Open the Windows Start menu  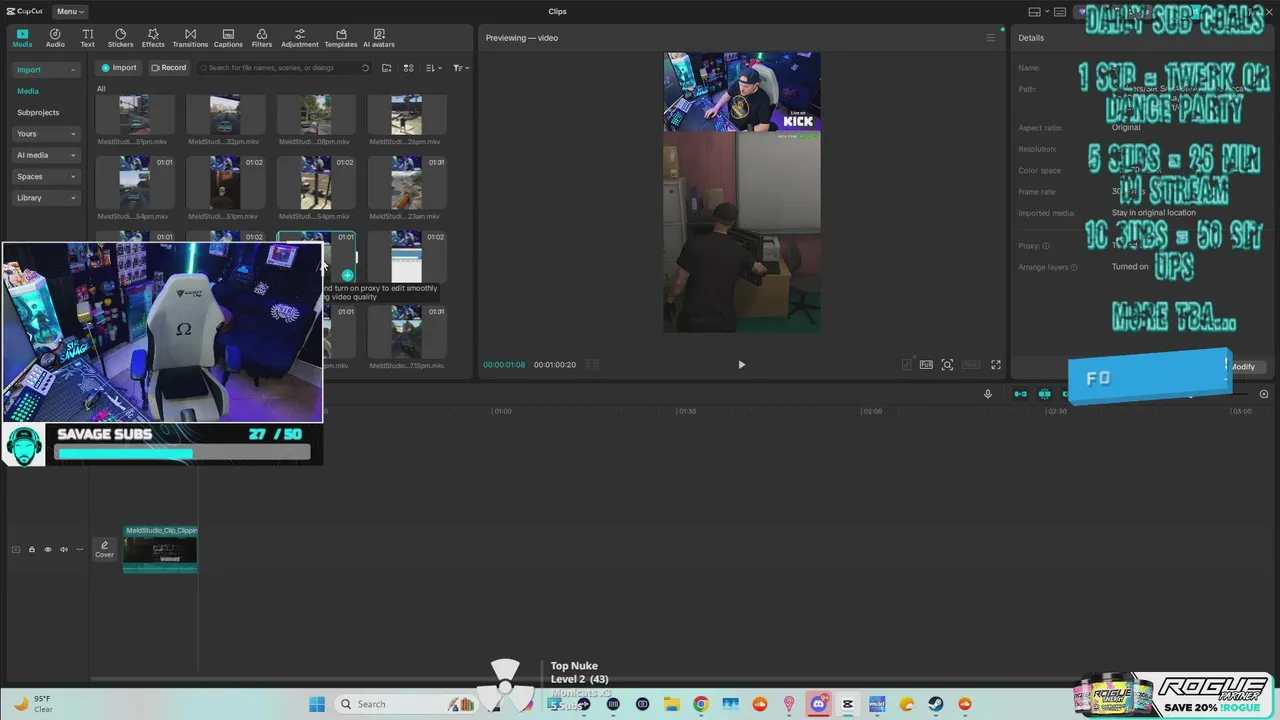tap(317, 704)
